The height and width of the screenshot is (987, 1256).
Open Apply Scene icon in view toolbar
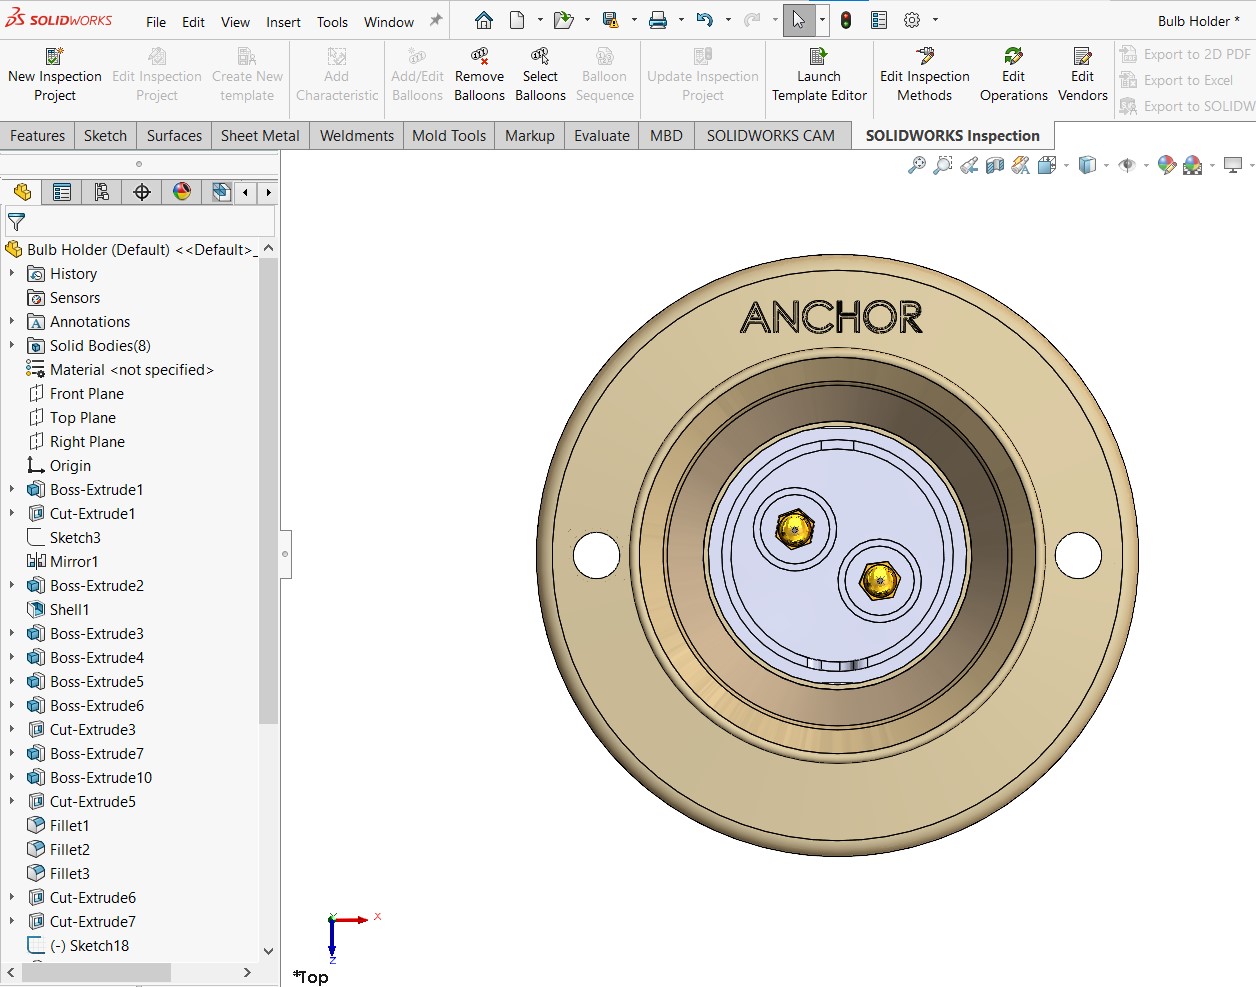click(x=1192, y=165)
